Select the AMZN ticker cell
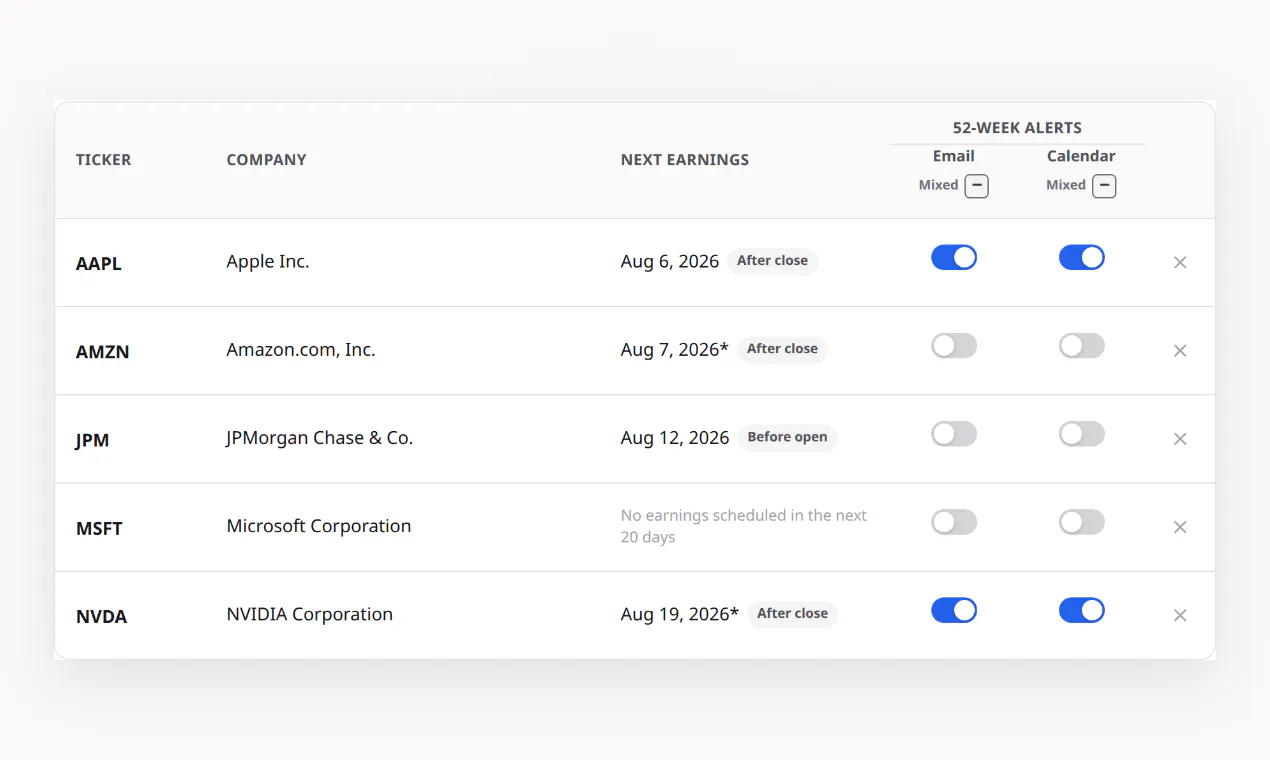This screenshot has height=760, width=1270. (x=102, y=352)
